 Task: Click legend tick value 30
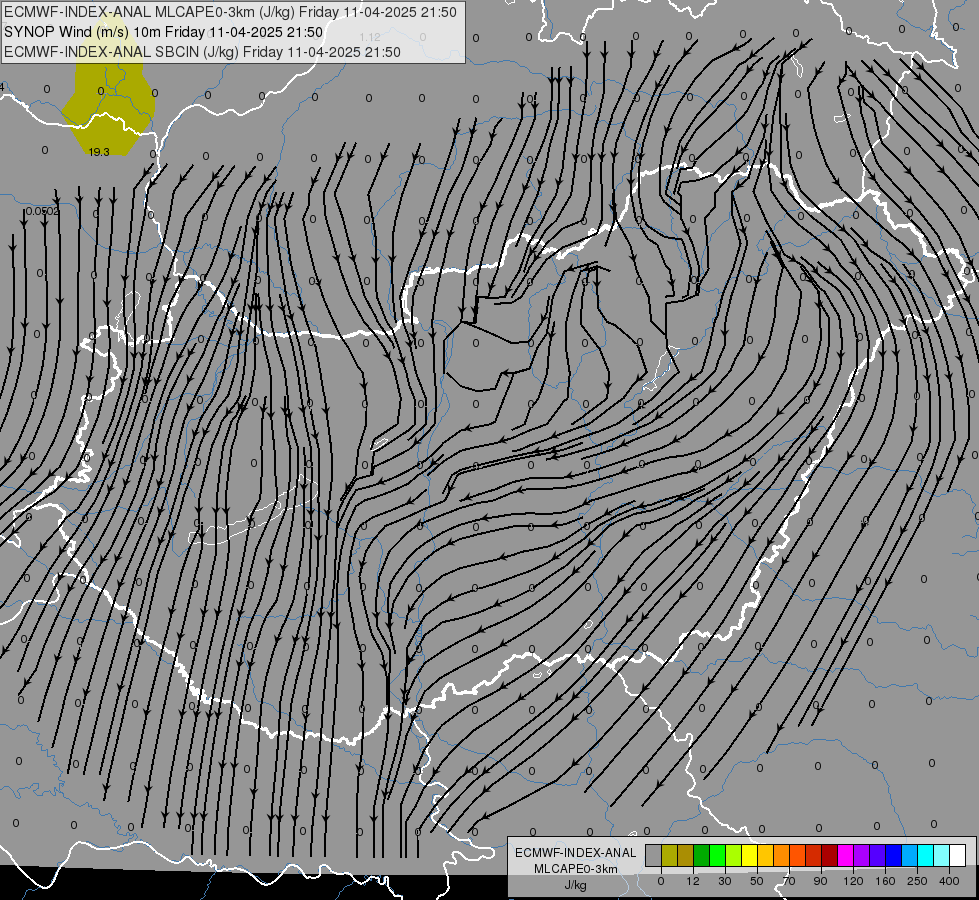pyautogui.click(x=725, y=881)
